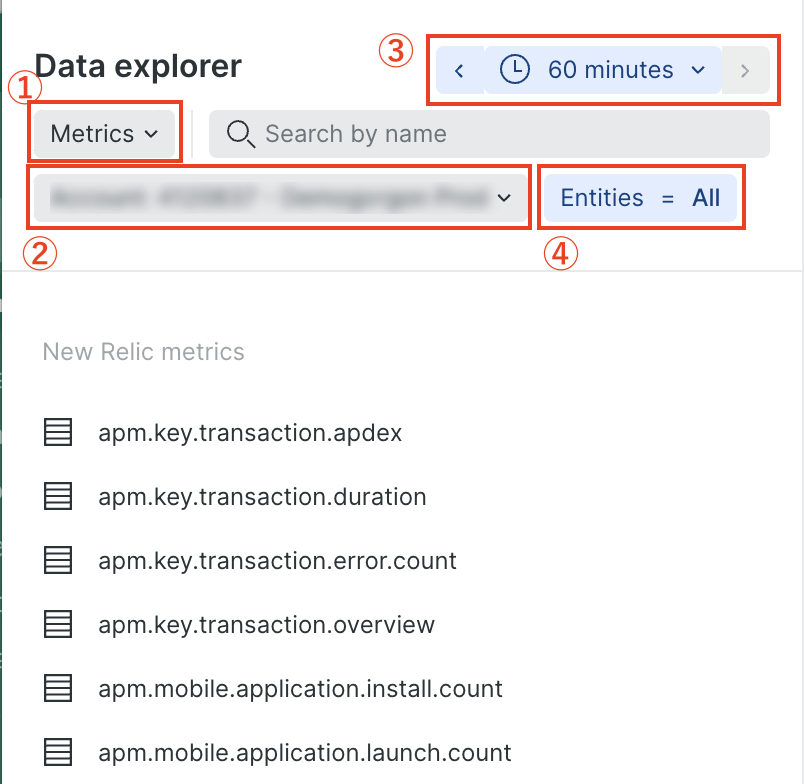Select the apm.key.transaction.duration metric

click(x=261, y=496)
